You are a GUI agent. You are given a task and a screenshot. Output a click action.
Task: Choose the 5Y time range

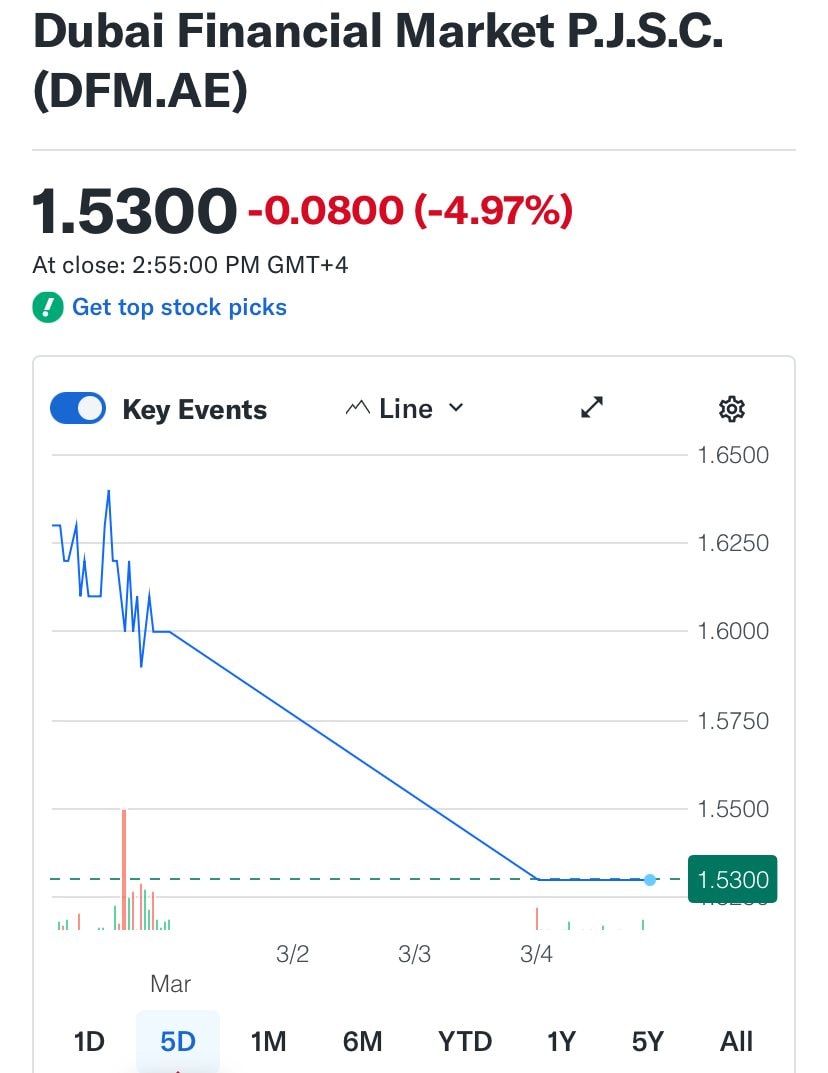tap(648, 1041)
